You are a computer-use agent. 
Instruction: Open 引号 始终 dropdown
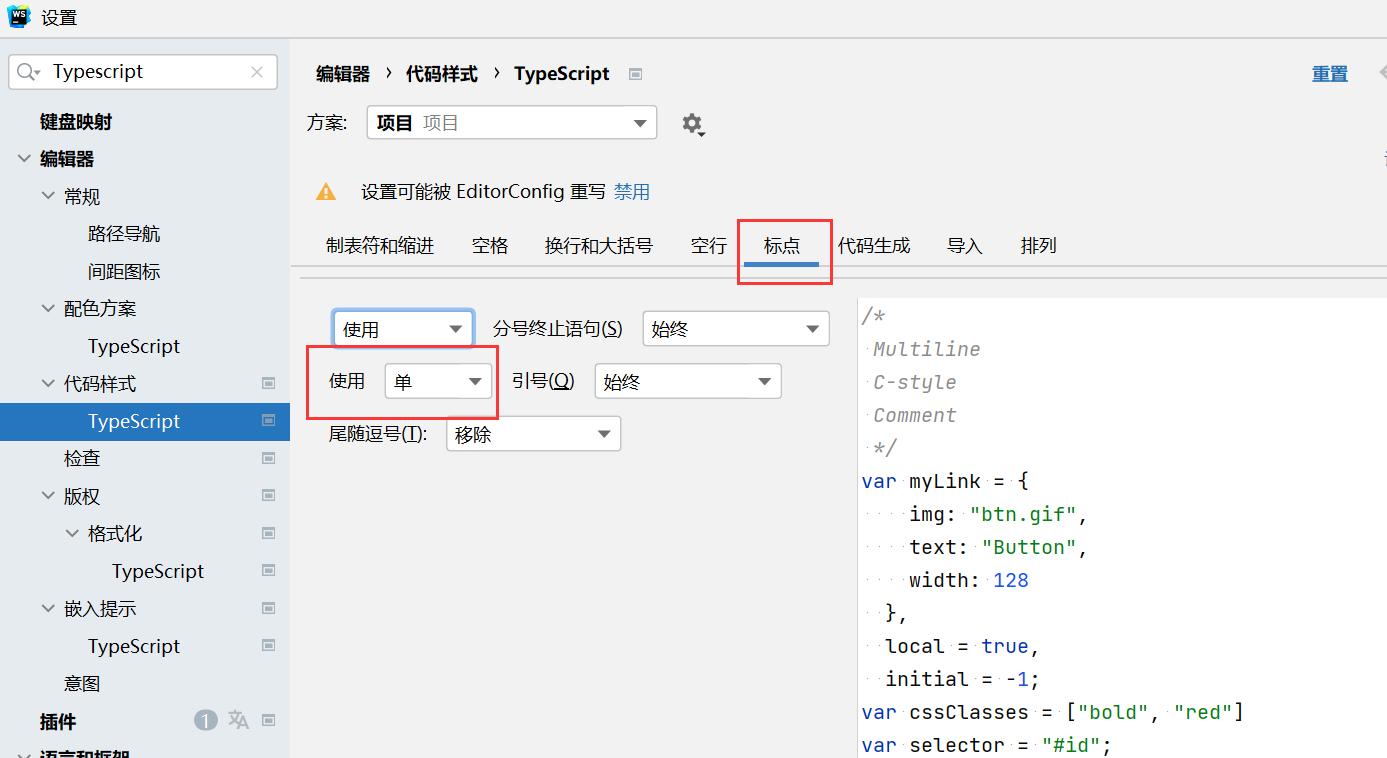[688, 382]
